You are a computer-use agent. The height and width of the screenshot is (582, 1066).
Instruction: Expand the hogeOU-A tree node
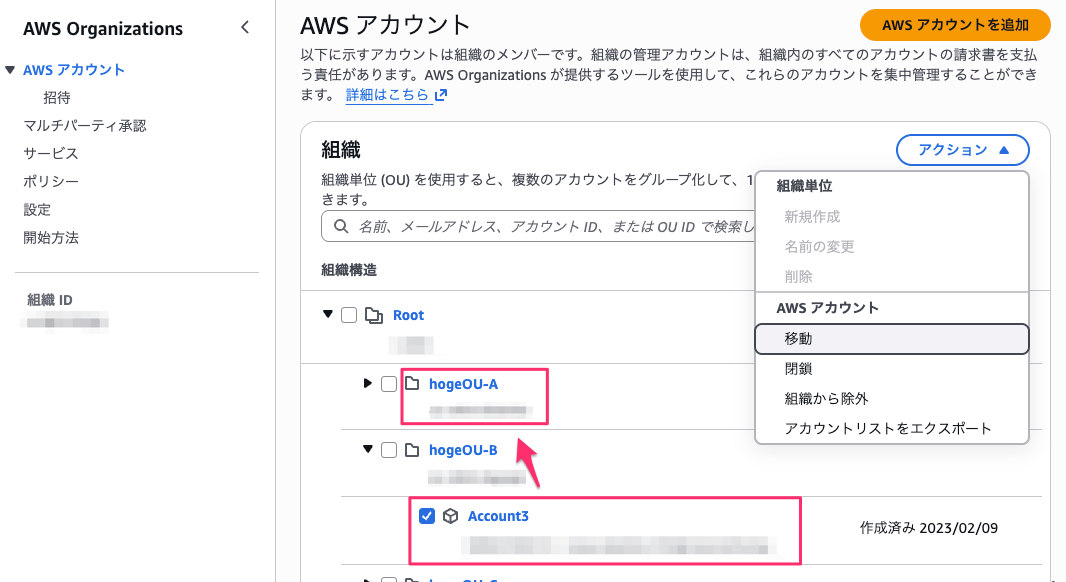pos(368,384)
